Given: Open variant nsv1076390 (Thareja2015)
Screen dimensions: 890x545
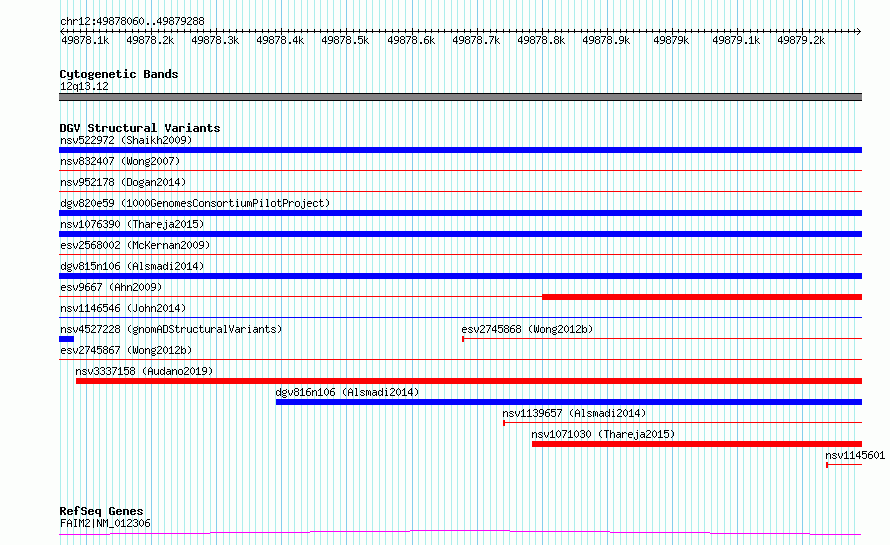Looking at the screenshot, I should (x=132, y=224).
